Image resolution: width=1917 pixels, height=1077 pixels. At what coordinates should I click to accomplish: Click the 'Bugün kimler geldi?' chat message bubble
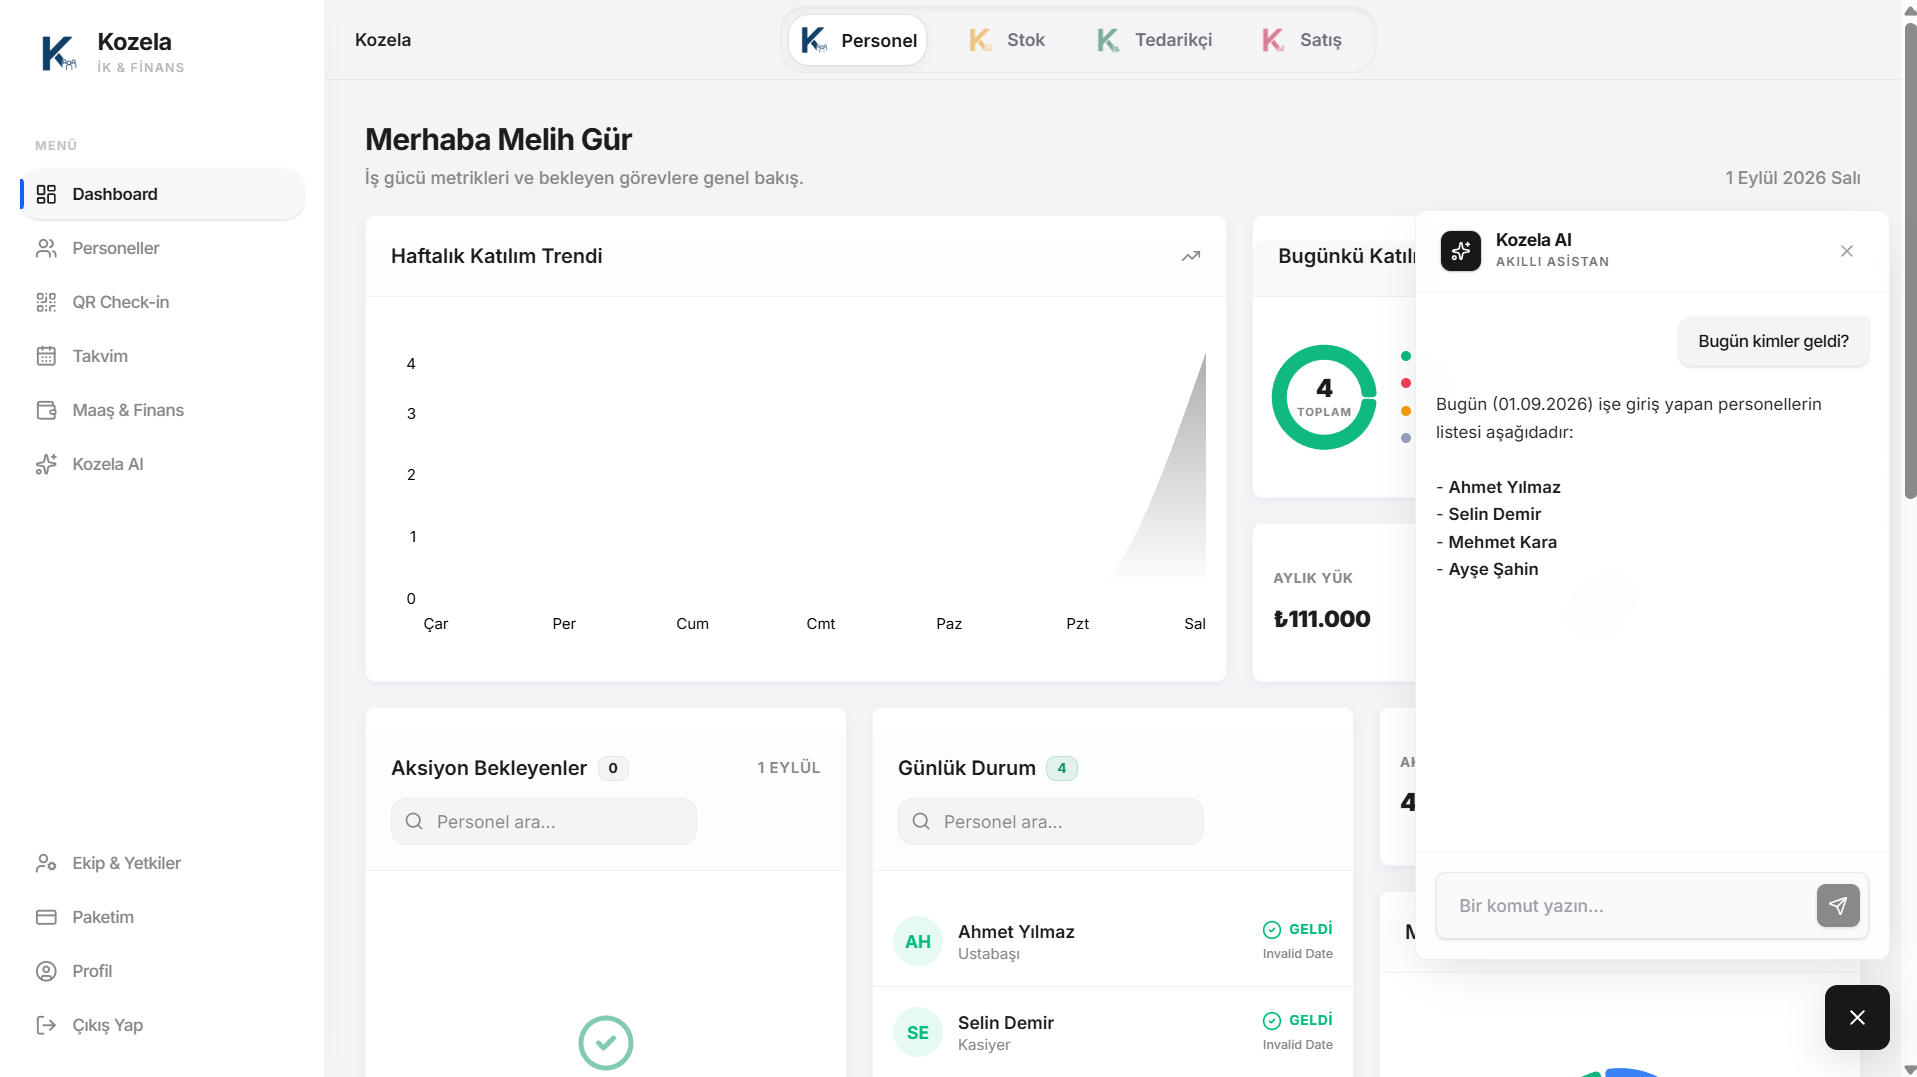pos(1773,342)
